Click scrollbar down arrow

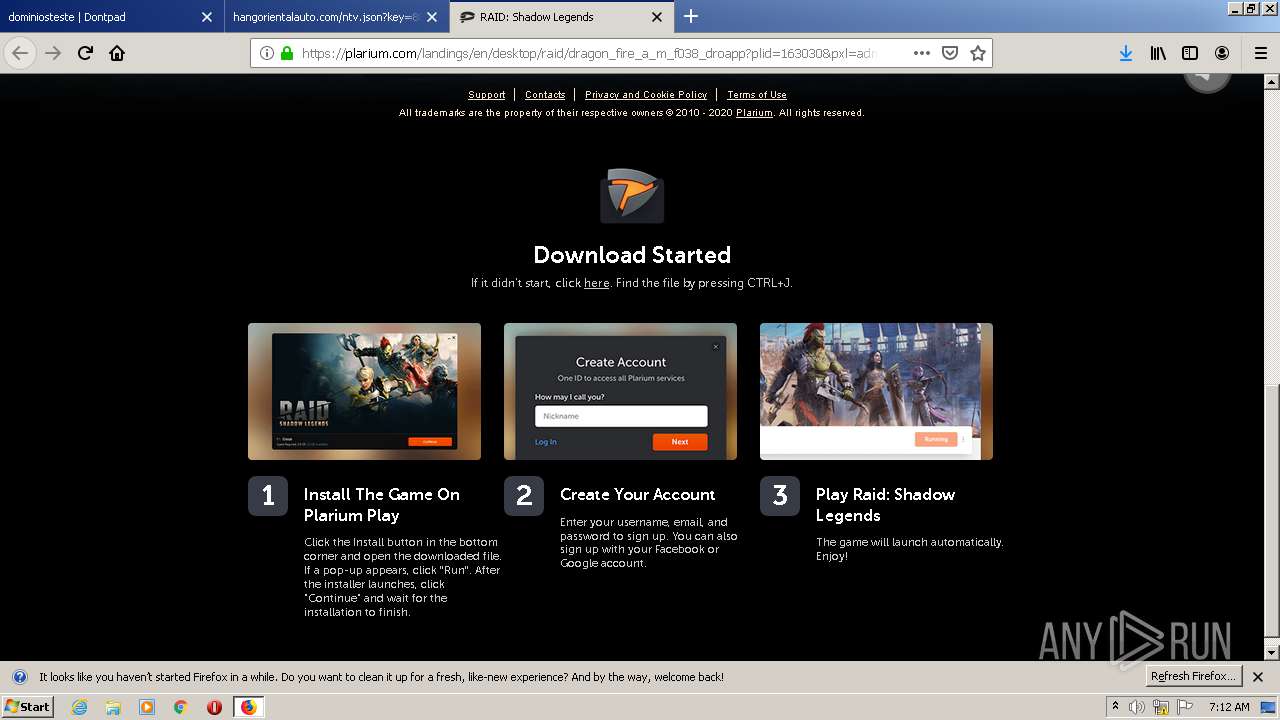coord(1272,653)
